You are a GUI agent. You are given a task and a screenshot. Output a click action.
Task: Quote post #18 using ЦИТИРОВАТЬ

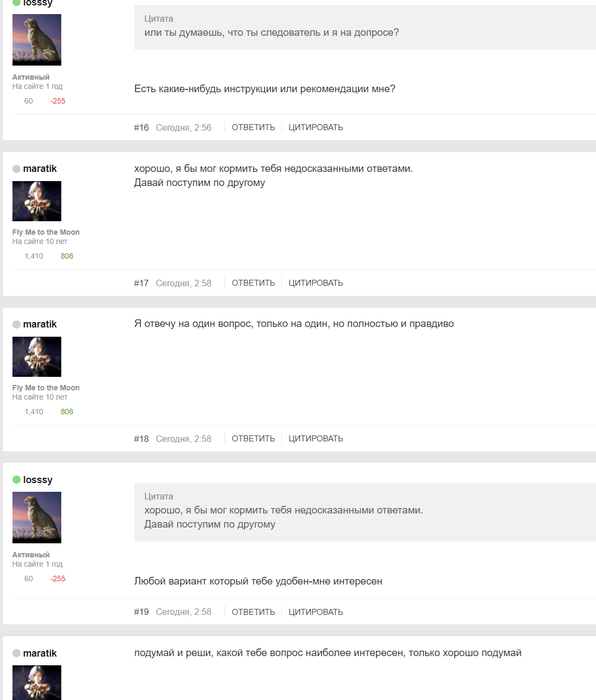[316, 438]
